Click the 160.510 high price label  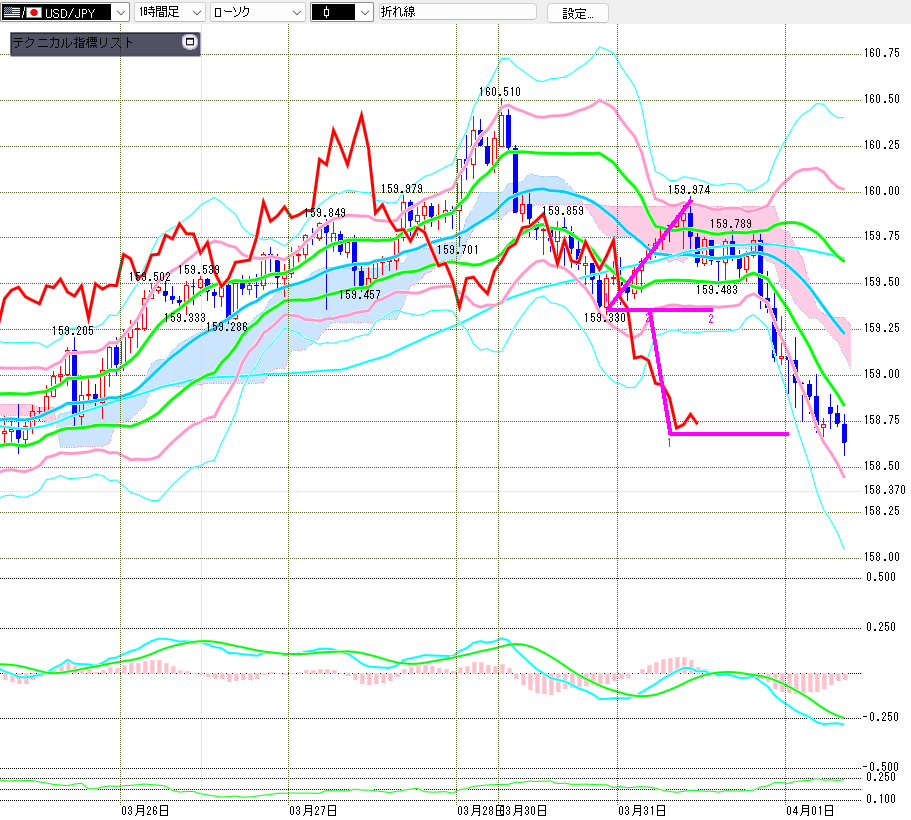[499, 92]
